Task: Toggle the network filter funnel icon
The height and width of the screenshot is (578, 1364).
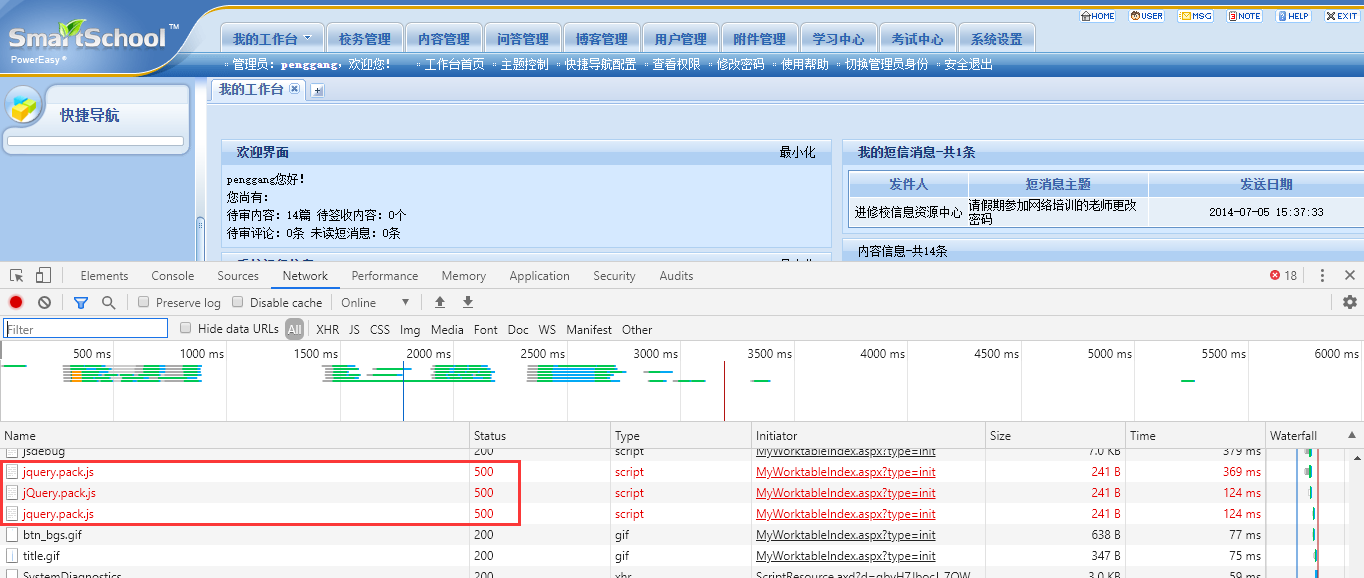Action: [81, 302]
